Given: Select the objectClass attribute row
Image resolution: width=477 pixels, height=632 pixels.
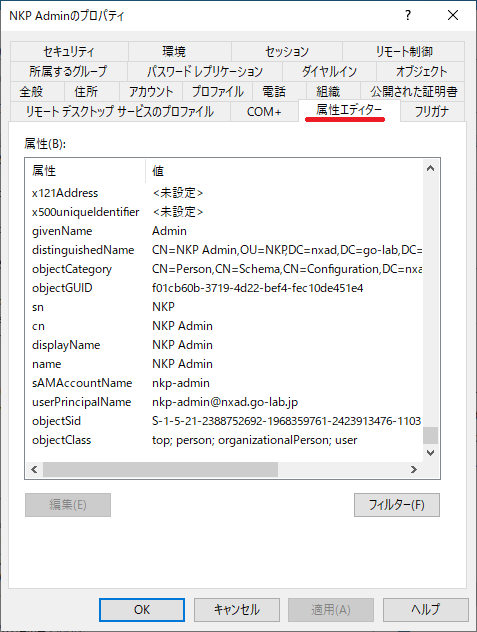Looking at the screenshot, I should [x=225, y=440].
